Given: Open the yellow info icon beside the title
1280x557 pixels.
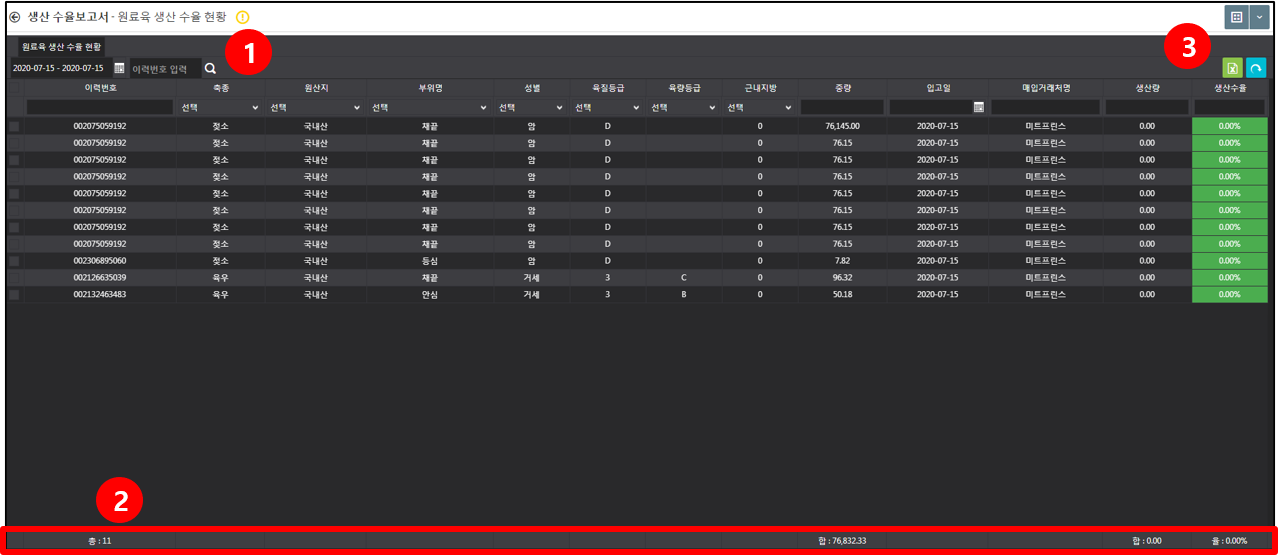Looking at the screenshot, I should pyautogui.click(x=243, y=18).
